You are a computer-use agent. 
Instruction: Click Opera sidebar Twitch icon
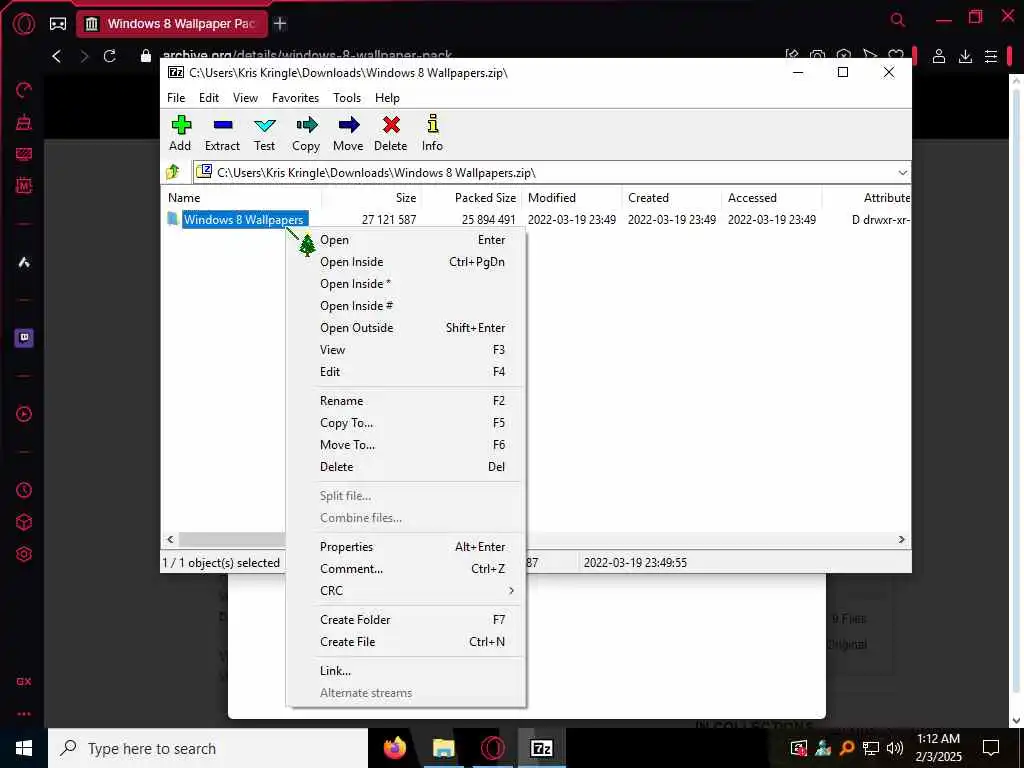coord(24,338)
